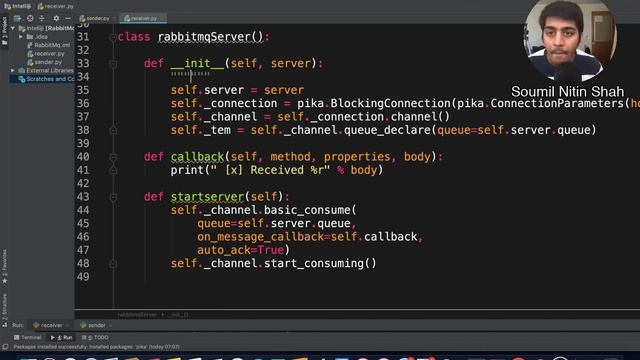The width and height of the screenshot is (640, 360).
Task: Click the select opened file icon in Project toolbar
Action: coord(17,18)
